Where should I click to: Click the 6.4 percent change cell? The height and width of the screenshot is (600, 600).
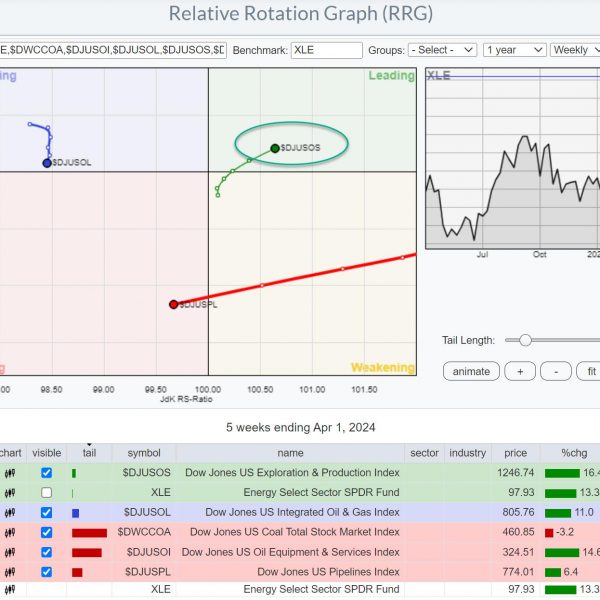[x=562, y=572]
